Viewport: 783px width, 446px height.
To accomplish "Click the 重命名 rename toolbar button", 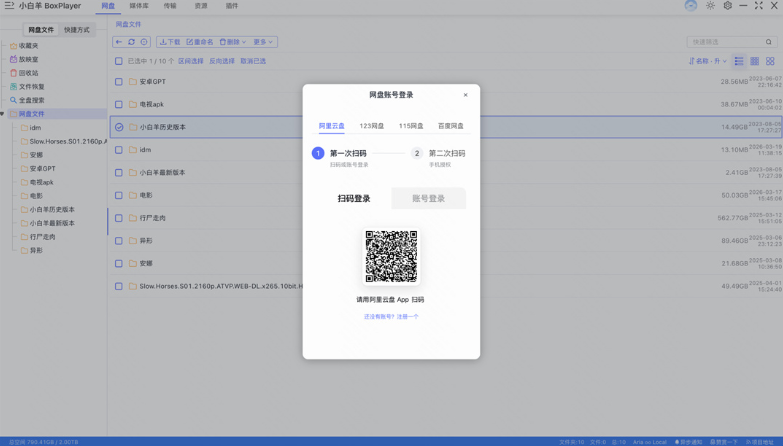I will (200, 42).
